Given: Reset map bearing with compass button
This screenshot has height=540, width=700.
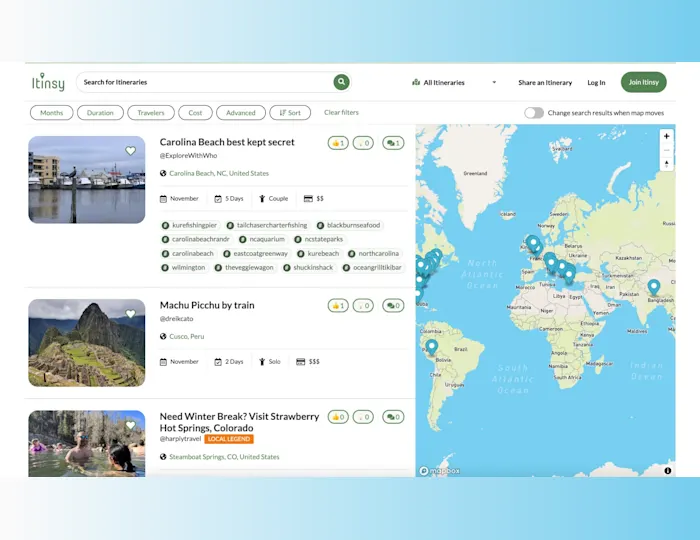Looking at the screenshot, I should (667, 163).
